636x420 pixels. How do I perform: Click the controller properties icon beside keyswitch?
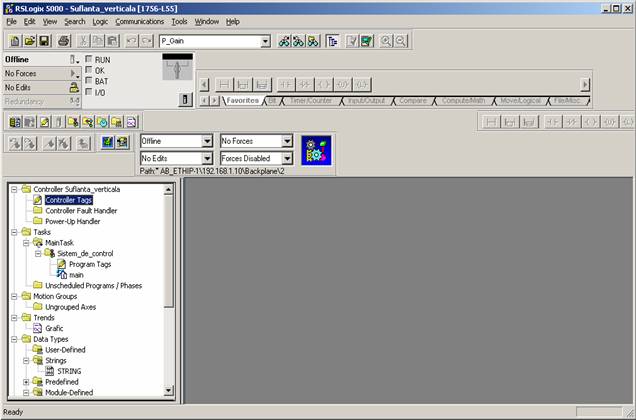point(185,99)
